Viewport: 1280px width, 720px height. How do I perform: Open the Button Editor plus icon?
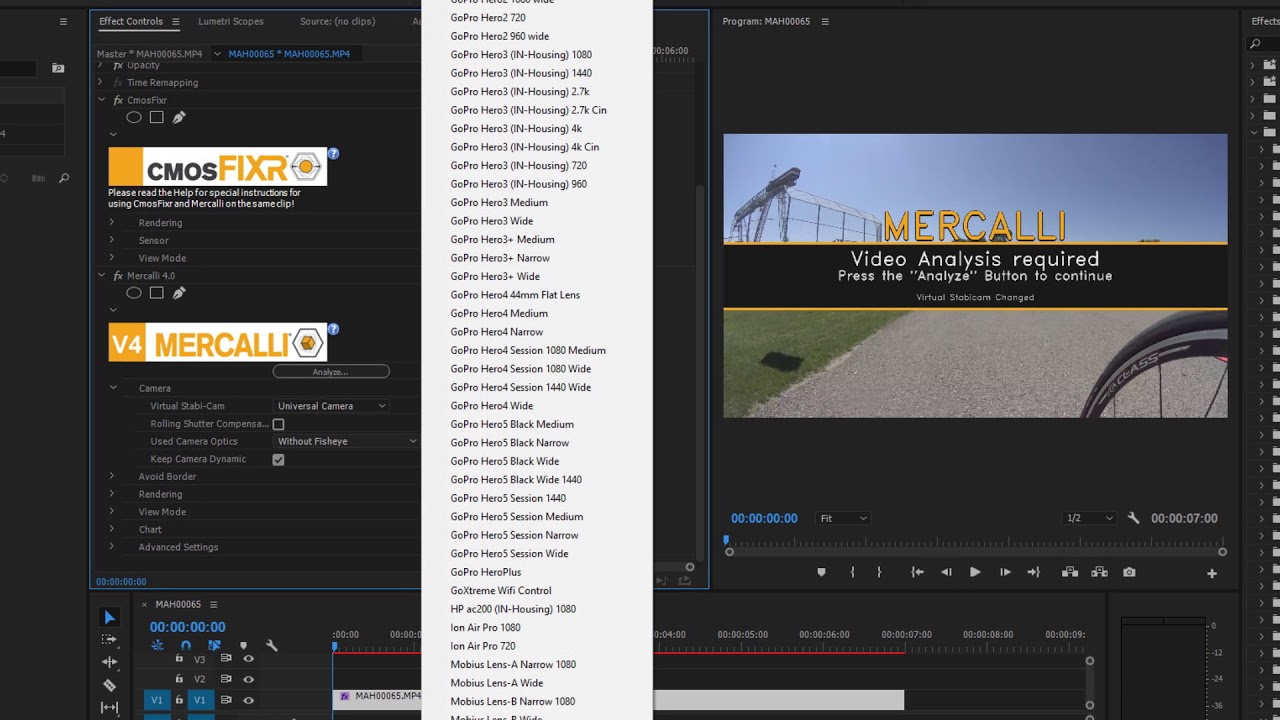1211,573
